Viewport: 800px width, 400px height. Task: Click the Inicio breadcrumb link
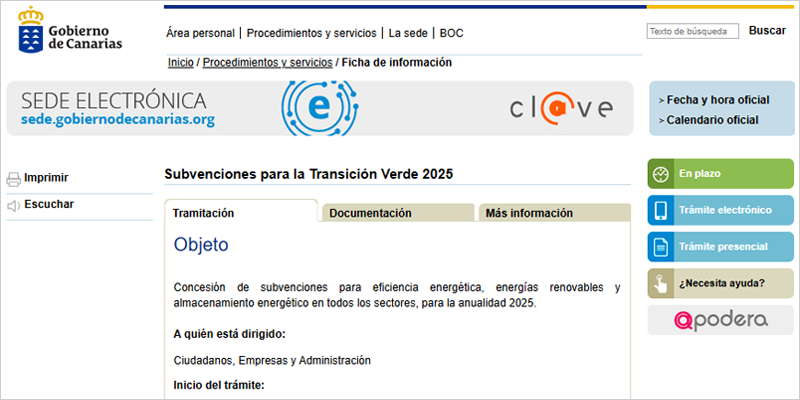tap(181, 62)
